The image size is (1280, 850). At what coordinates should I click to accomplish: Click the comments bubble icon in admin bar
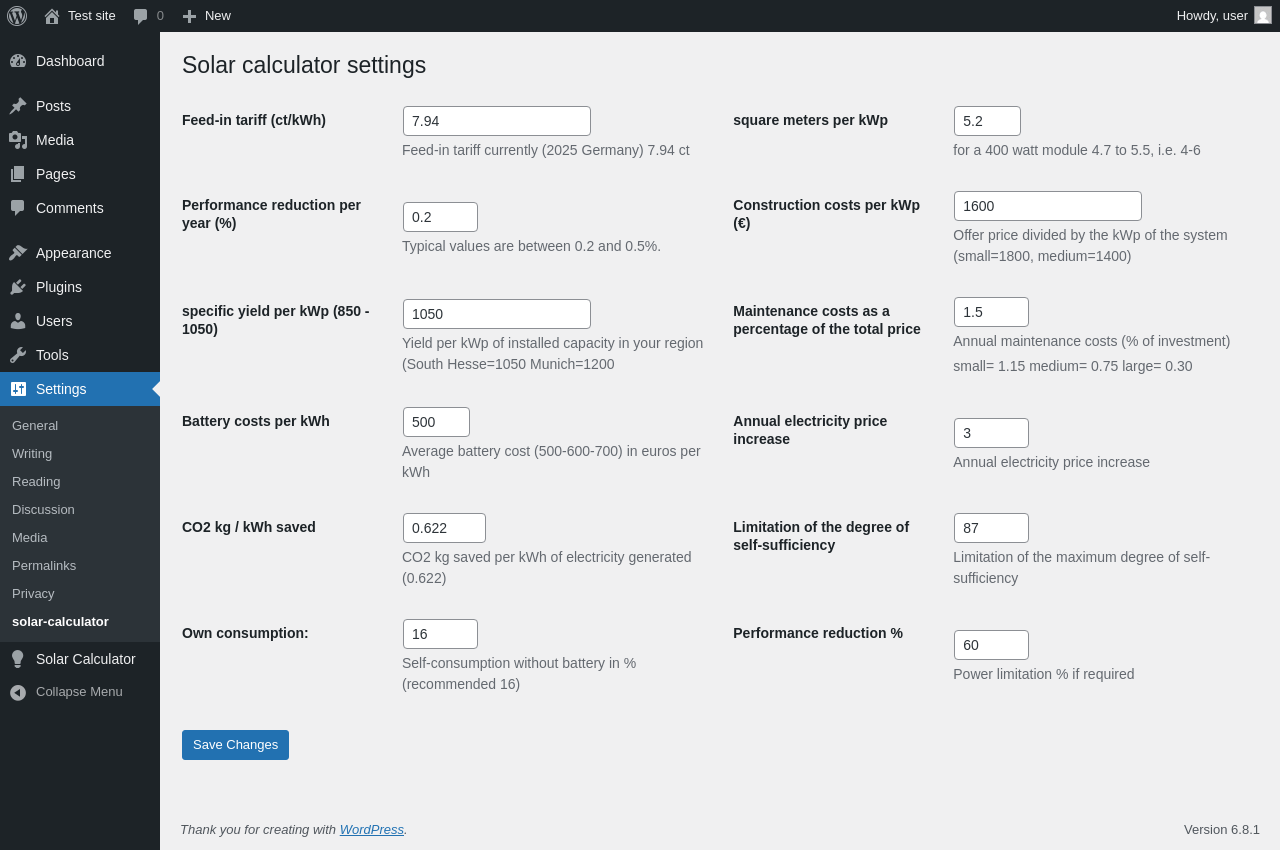point(141,16)
